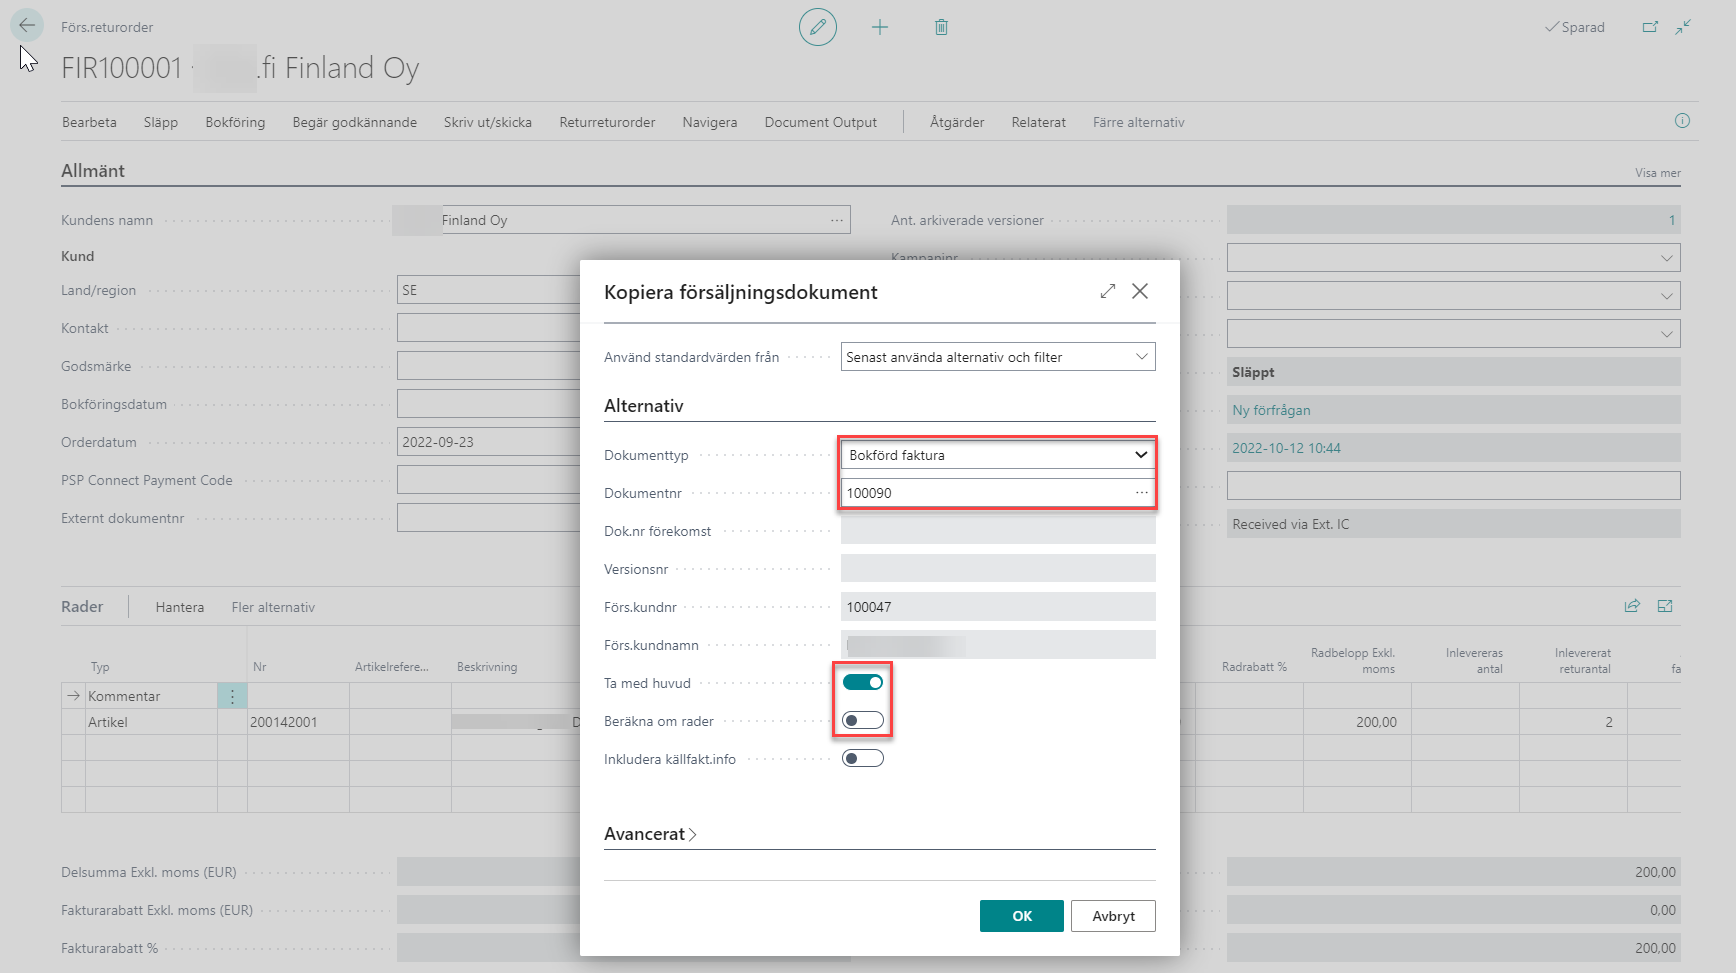Click the info icon in the action bar
This screenshot has height=973, width=1736.
[x=1682, y=121]
